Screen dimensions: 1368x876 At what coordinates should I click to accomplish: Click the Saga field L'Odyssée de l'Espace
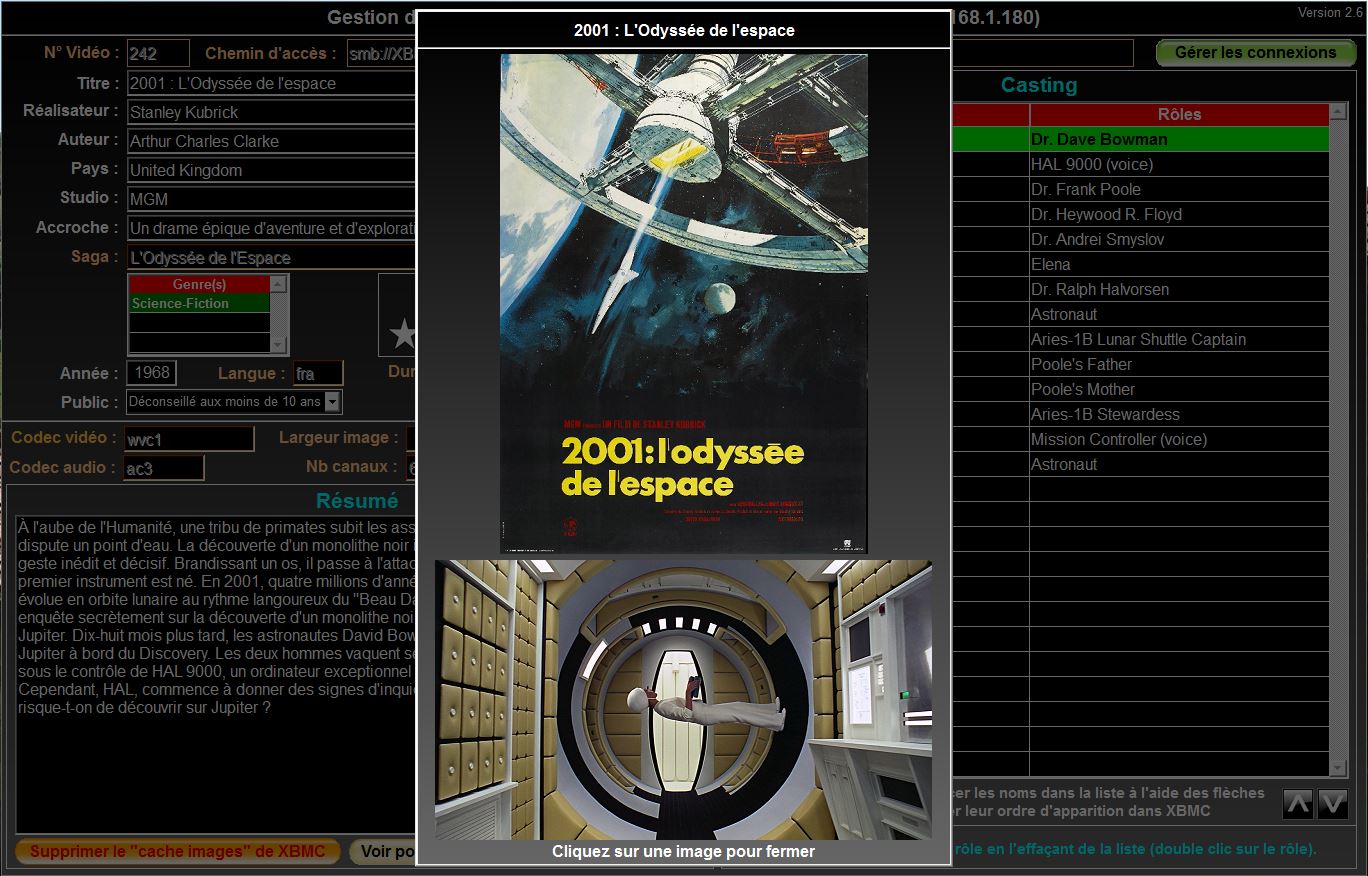pyautogui.click(x=271, y=257)
